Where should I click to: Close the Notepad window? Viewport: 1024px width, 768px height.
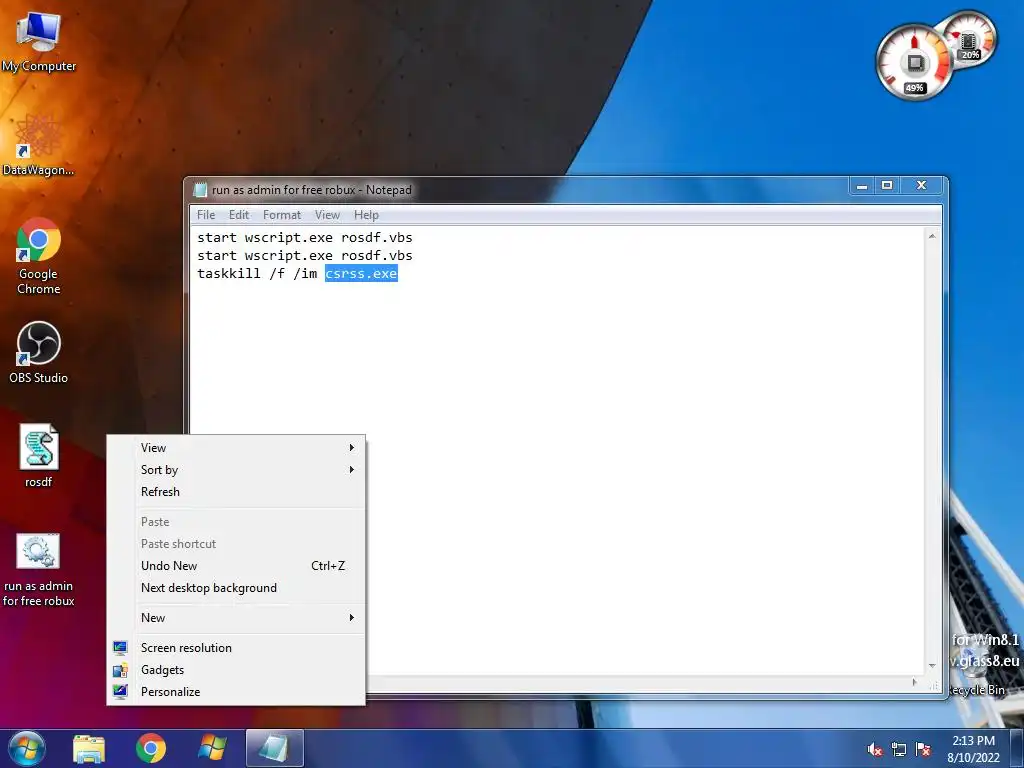click(x=921, y=186)
